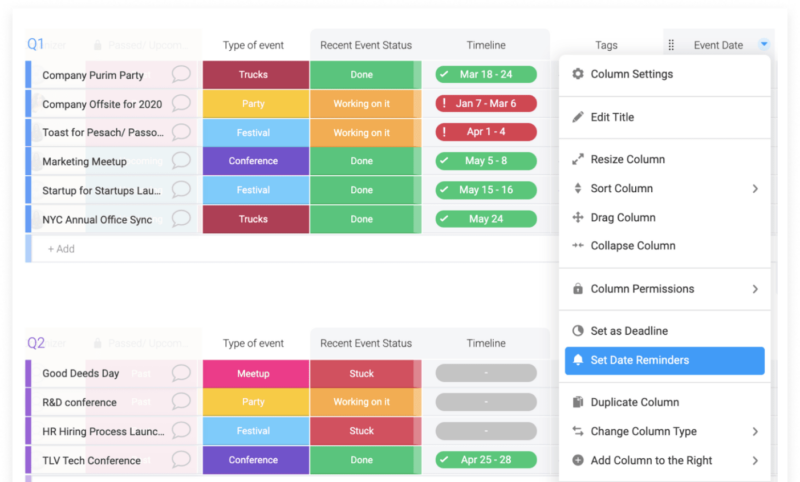This screenshot has width=800, height=482.
Task: Click Duplicate Column clipboard icon
Action: click(x=578, y=402)
